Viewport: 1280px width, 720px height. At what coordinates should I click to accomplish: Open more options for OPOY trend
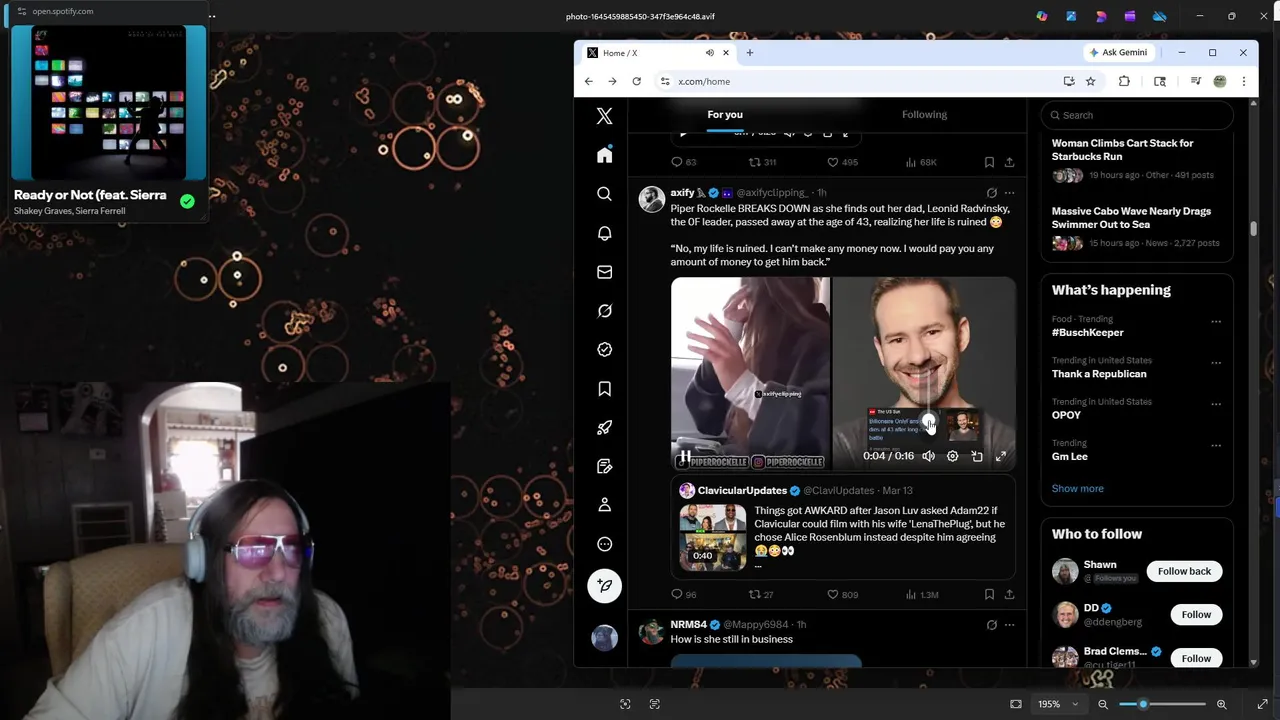tap(1216, 404)
